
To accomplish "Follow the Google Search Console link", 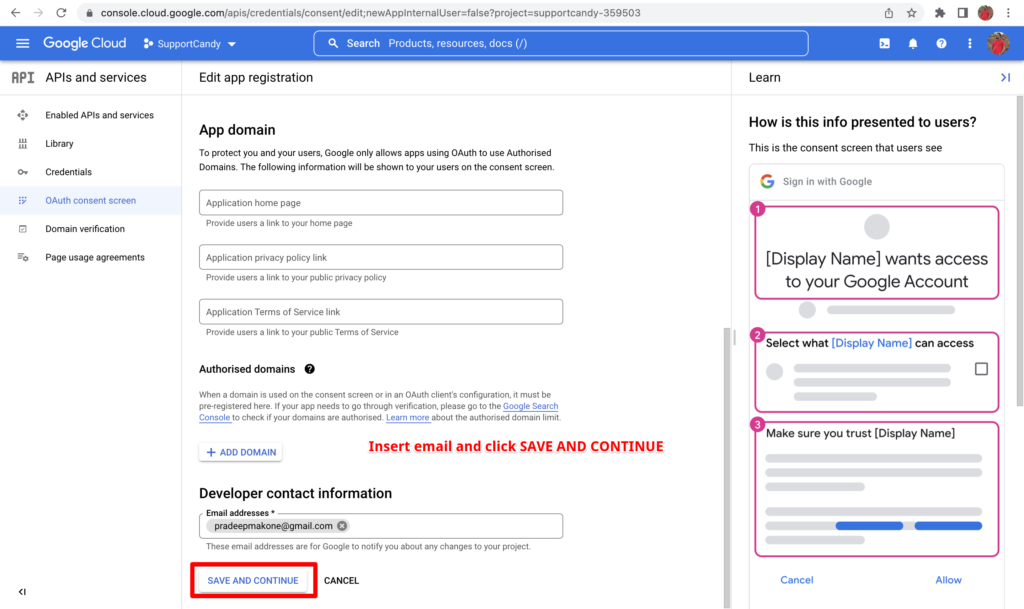I will coord(530,406).
